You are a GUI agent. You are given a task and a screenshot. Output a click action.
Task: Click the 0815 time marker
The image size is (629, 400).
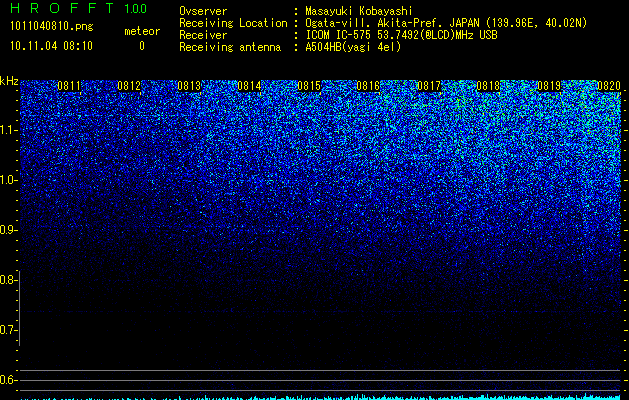tap(309, 86)
